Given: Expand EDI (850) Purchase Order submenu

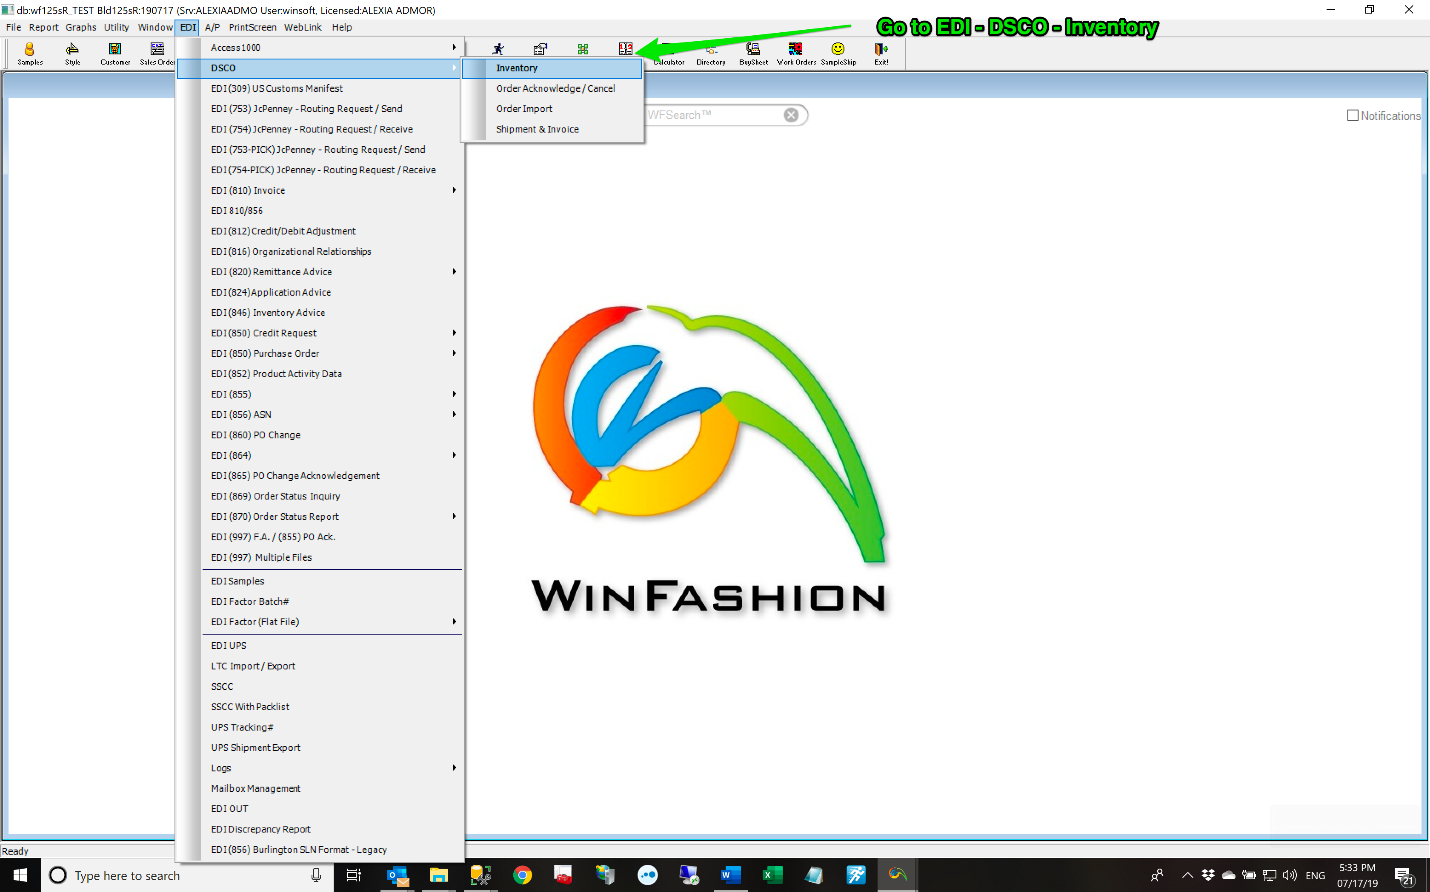Looking at the screenshot, I should [320, 353].
